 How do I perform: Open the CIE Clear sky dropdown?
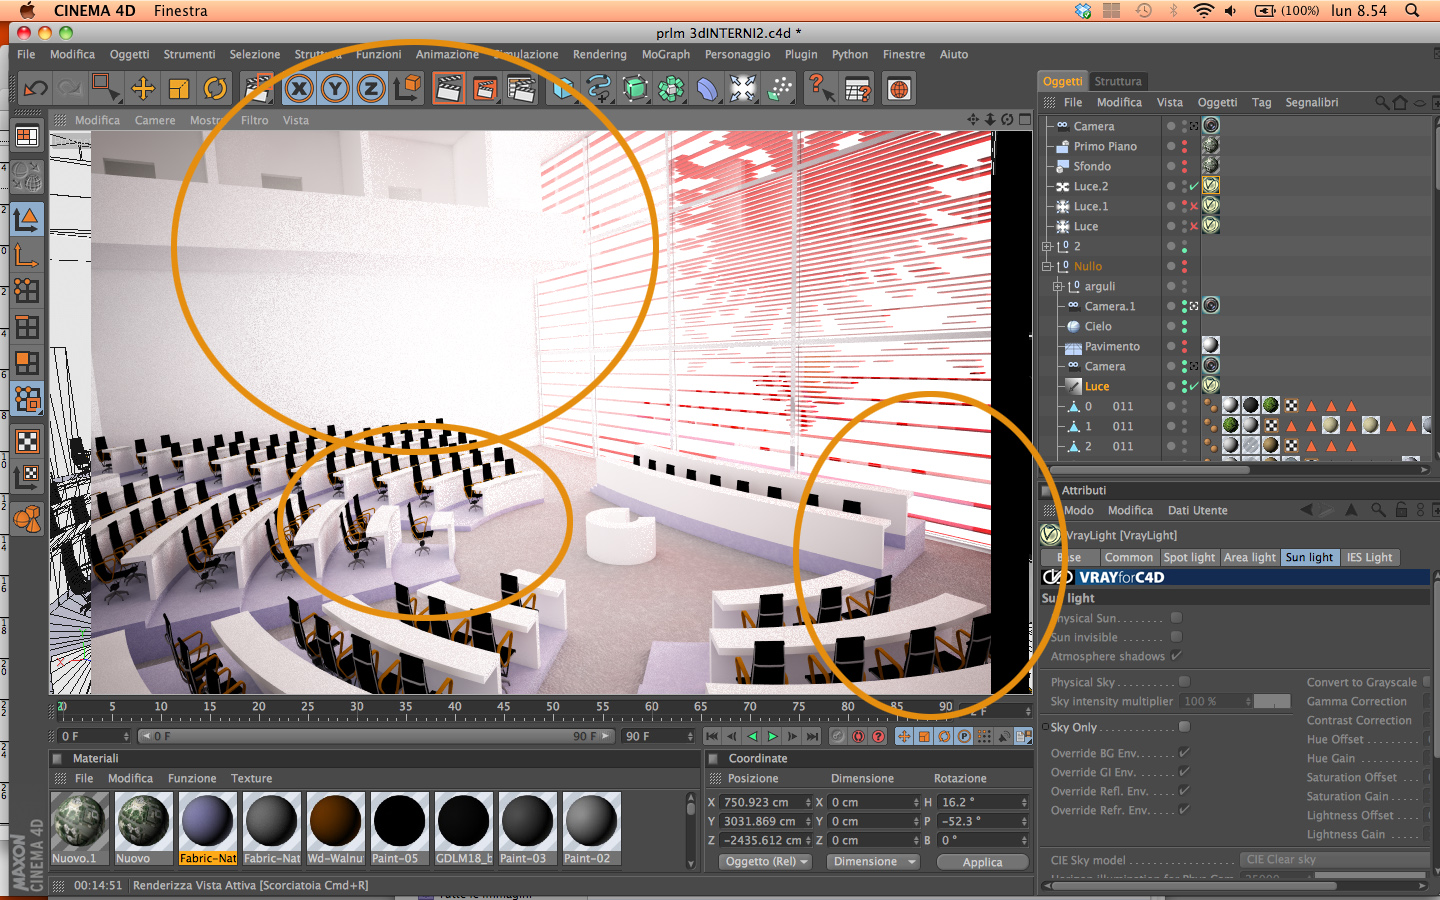[x=1336, y=860]
